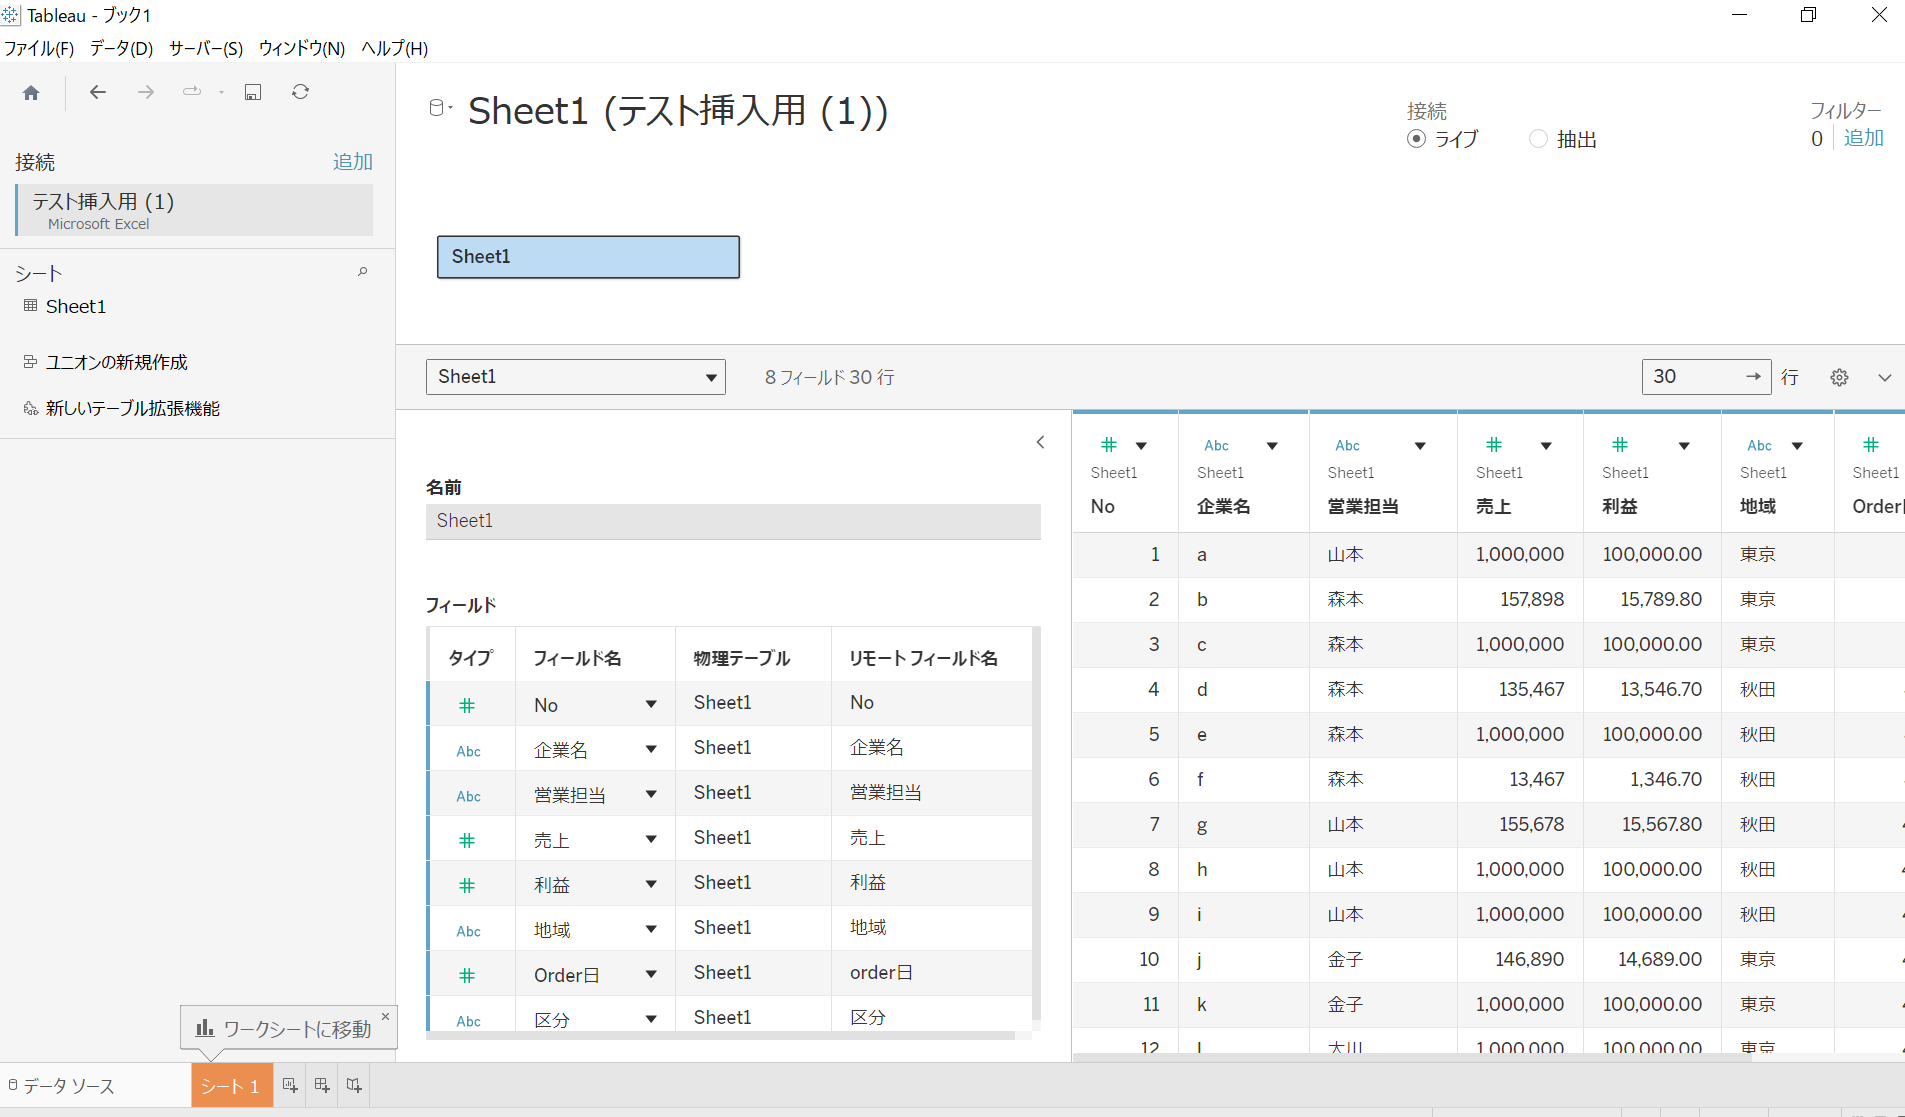Click the save icon in toolbar
This screenshot has width=1905, height=1117.
(253, 93)
